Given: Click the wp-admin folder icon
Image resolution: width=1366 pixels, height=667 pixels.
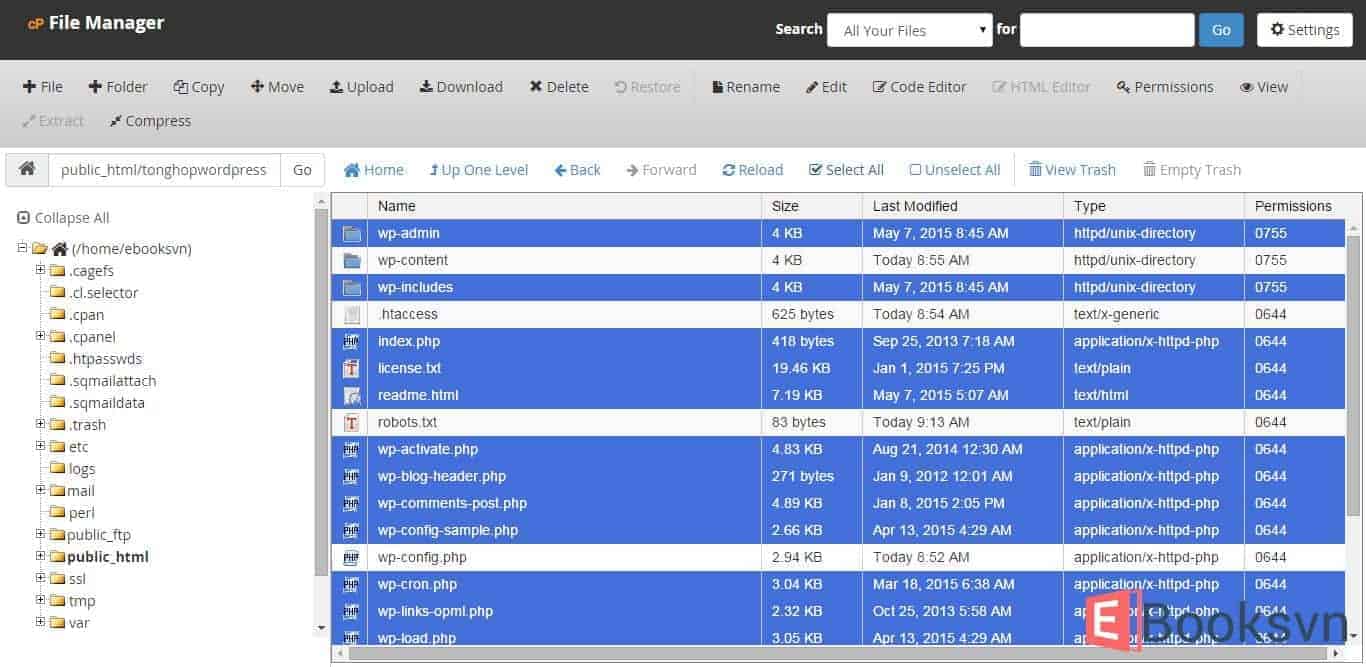Looking at the screenshot, I should [351, 233].
